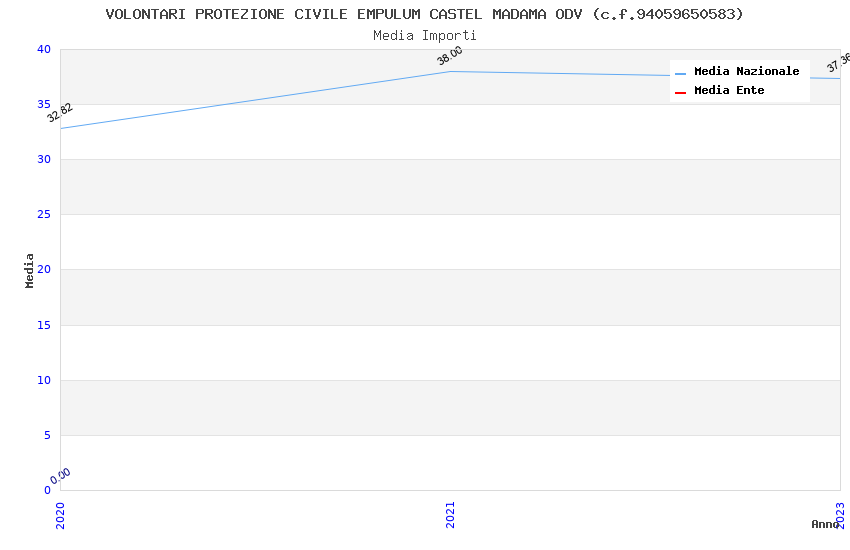Viewport: 850px width, 550px height.
Task: Click the 35 y-axis tick label
Action: 43,104
